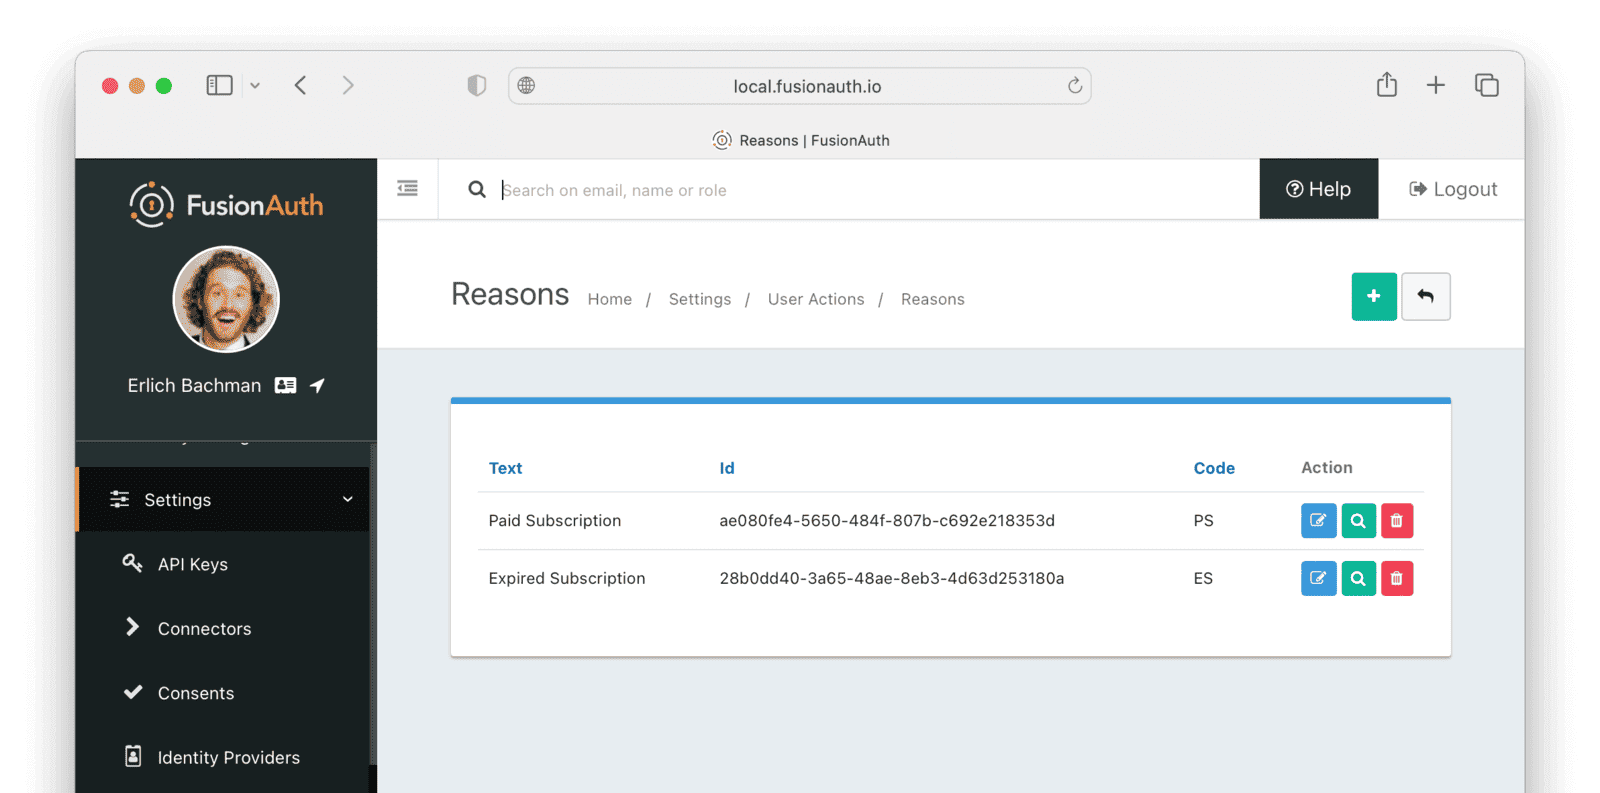The image size is (1600, 793).
Task: View details of Expired Subscription reason
Action: click(x=1358, y=579)
